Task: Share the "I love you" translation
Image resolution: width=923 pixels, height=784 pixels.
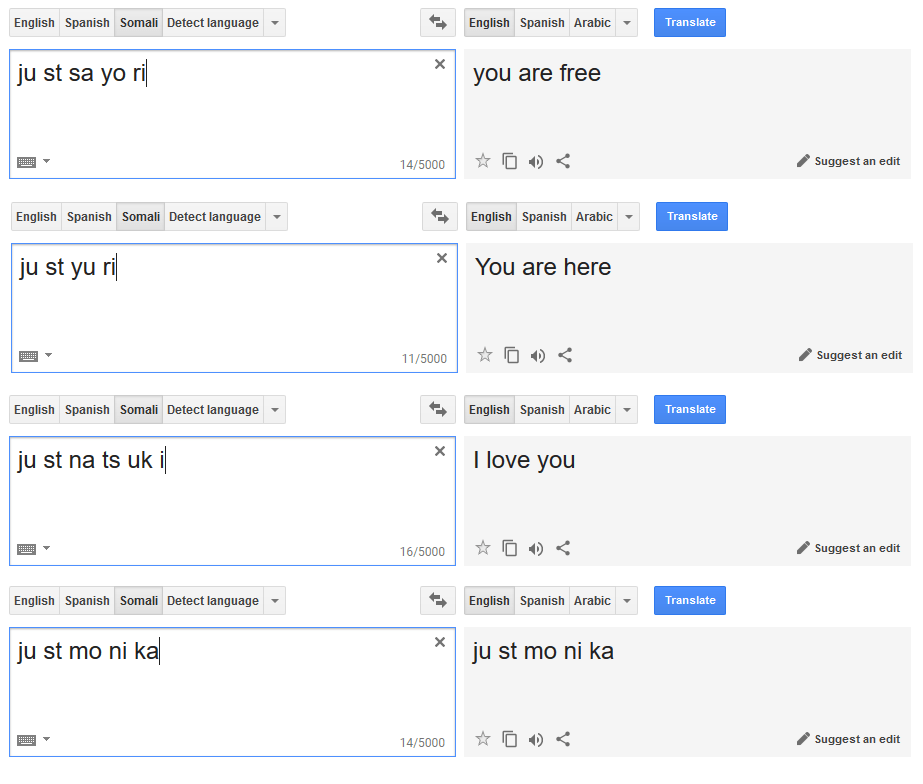Action: click(565, 547)
